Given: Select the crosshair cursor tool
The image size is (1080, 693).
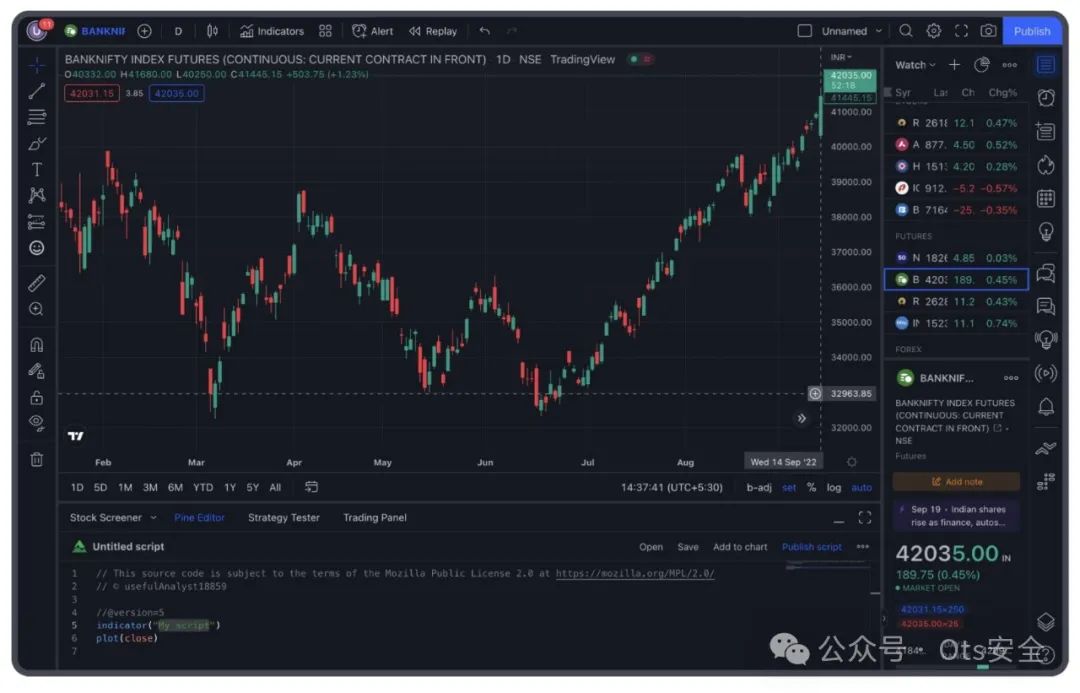Looking at the screenshot, I should point(37,65).
